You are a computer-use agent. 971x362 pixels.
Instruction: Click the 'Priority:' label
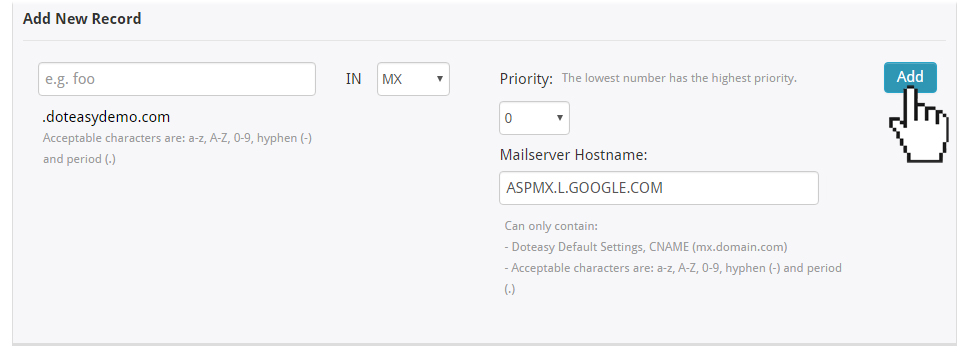526,79
